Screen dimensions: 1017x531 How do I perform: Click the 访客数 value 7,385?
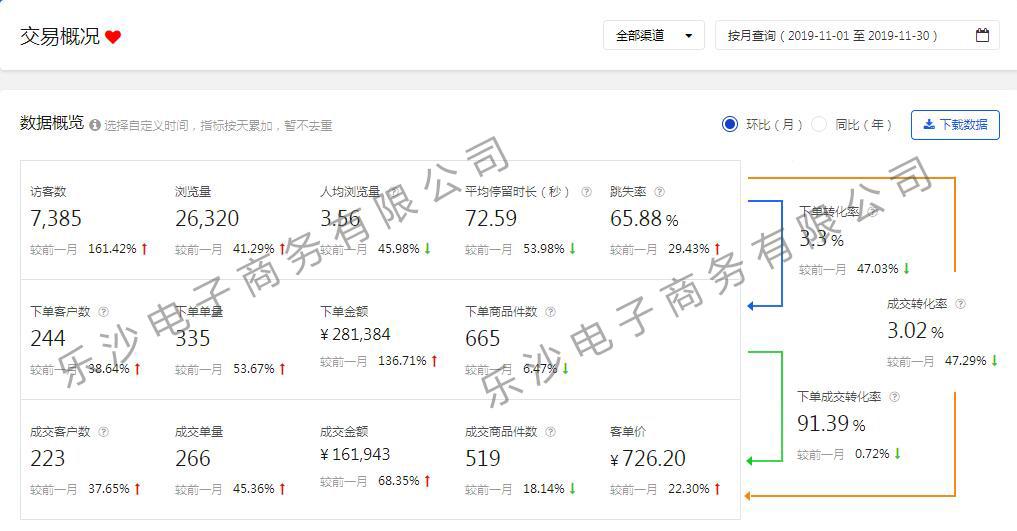(56, 219)
